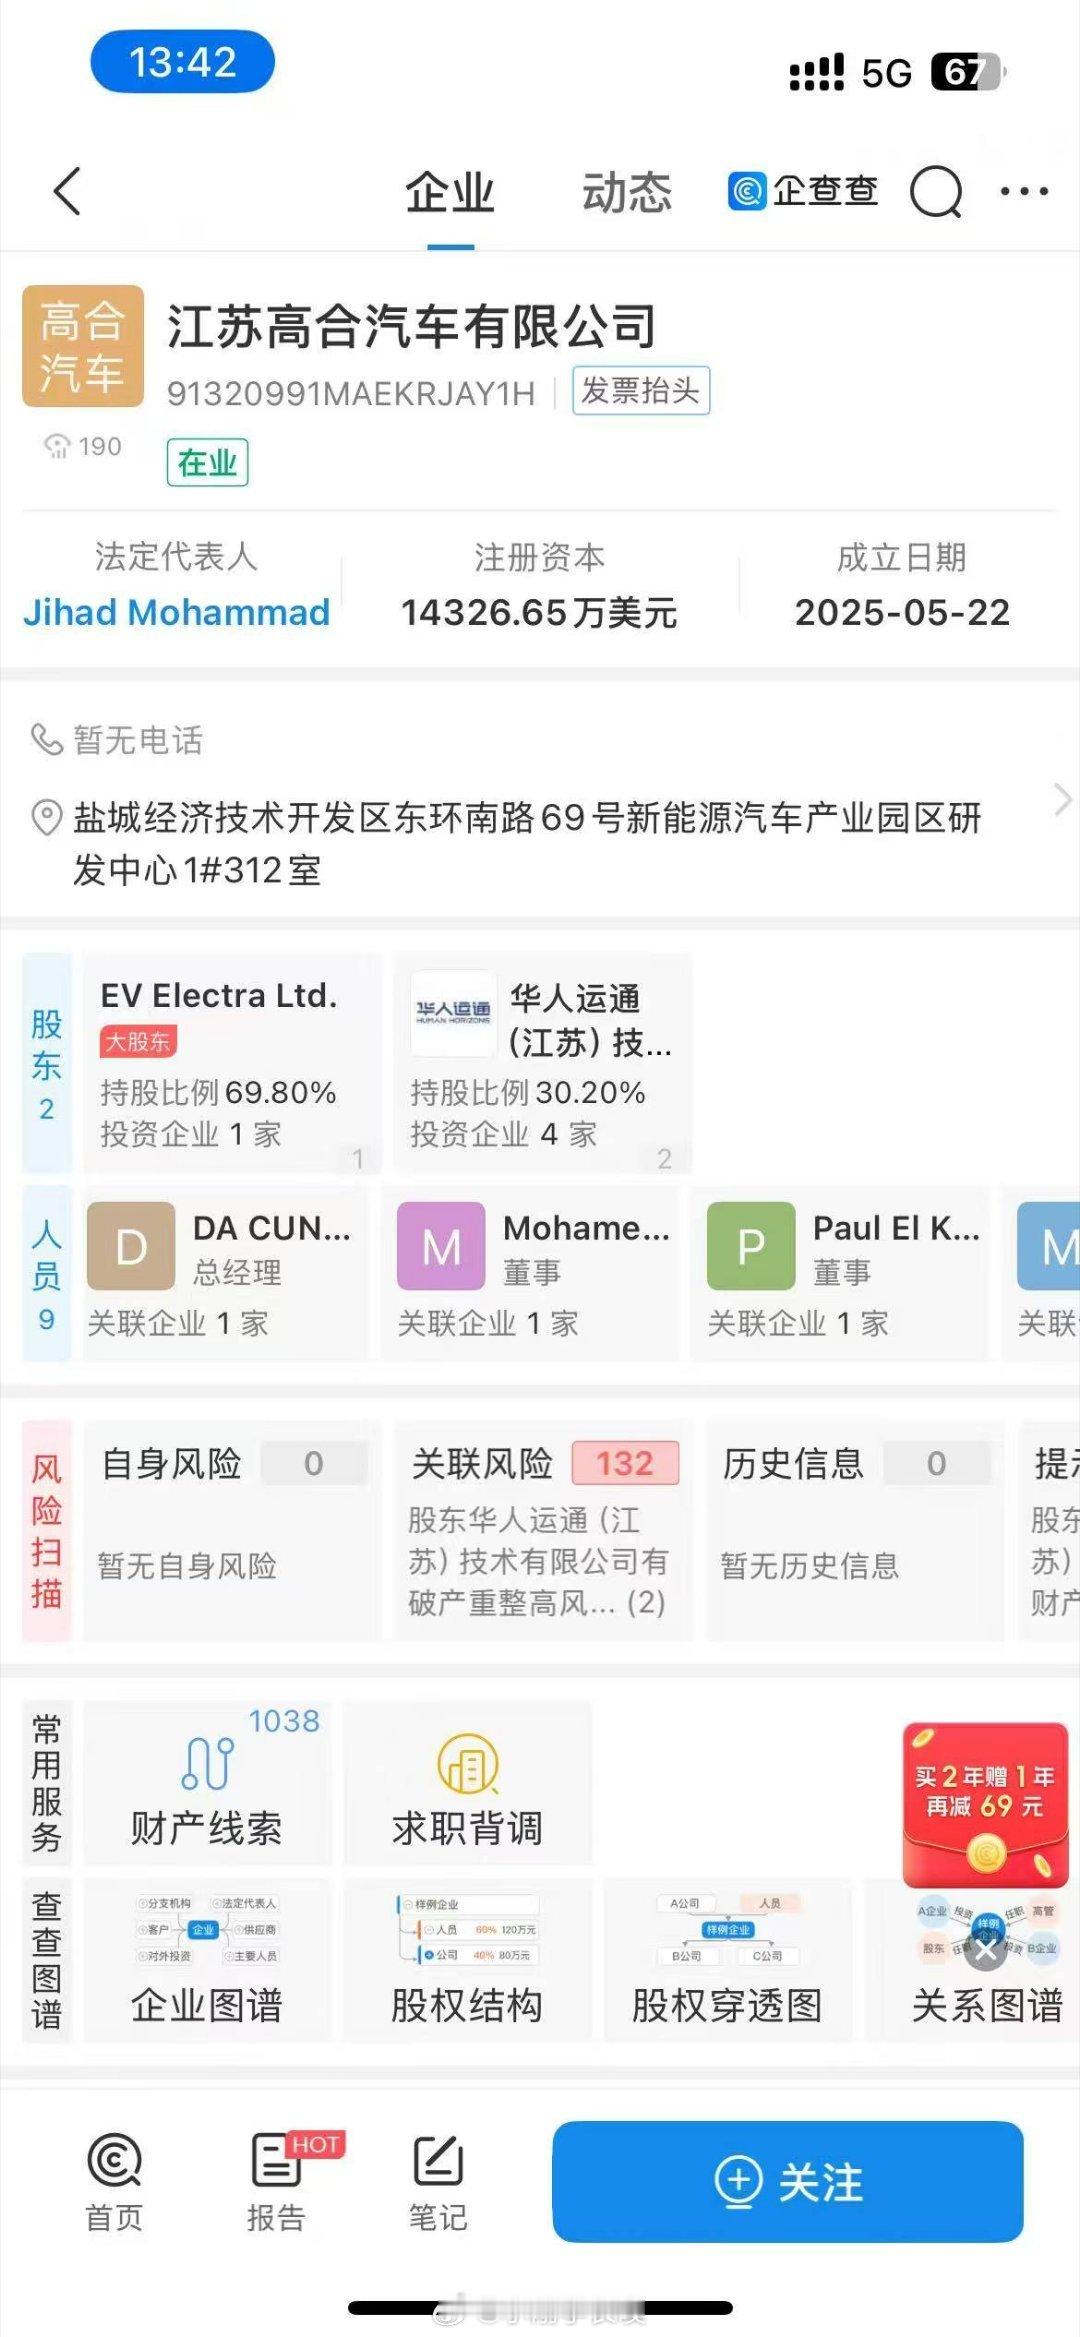Screen dimensions: 1080x2337
Task: Tap the 发票抬头 button
Action: click(641, 391)
